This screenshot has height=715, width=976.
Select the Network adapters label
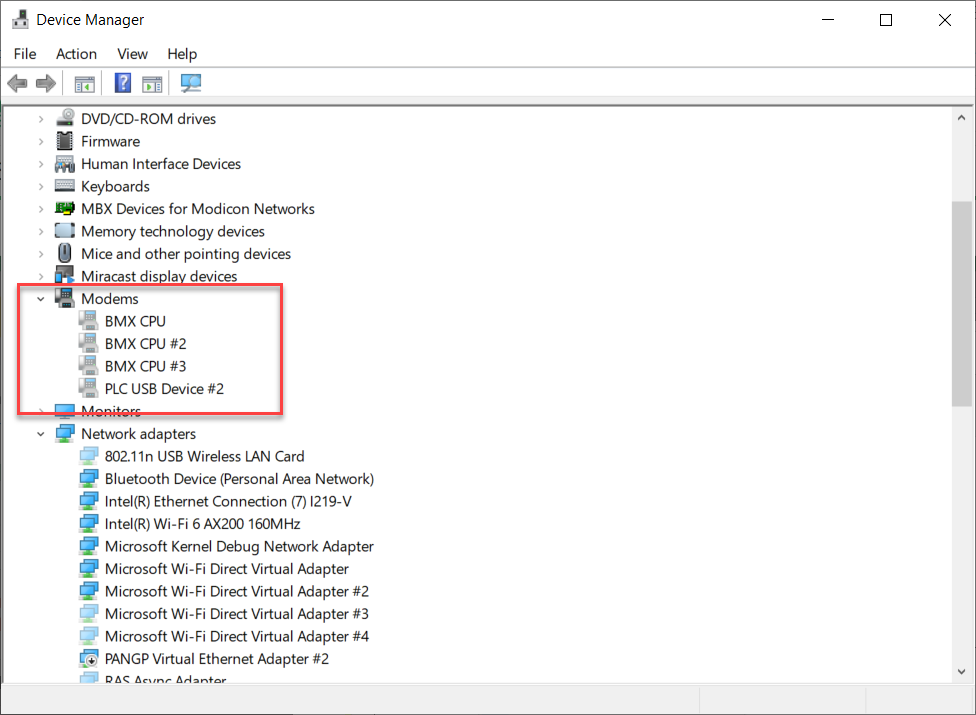tap(138, 434)
